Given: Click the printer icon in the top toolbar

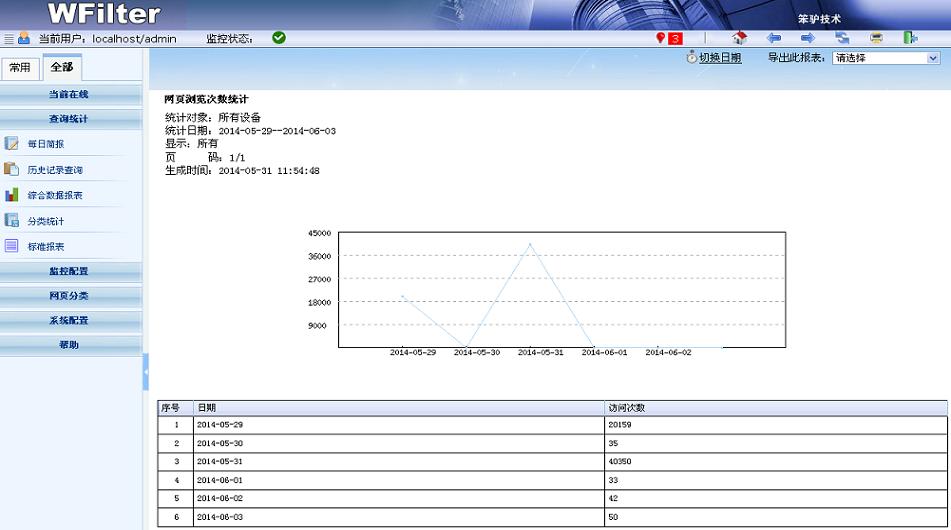Looking at the screenshot, I should pos(876,38).
